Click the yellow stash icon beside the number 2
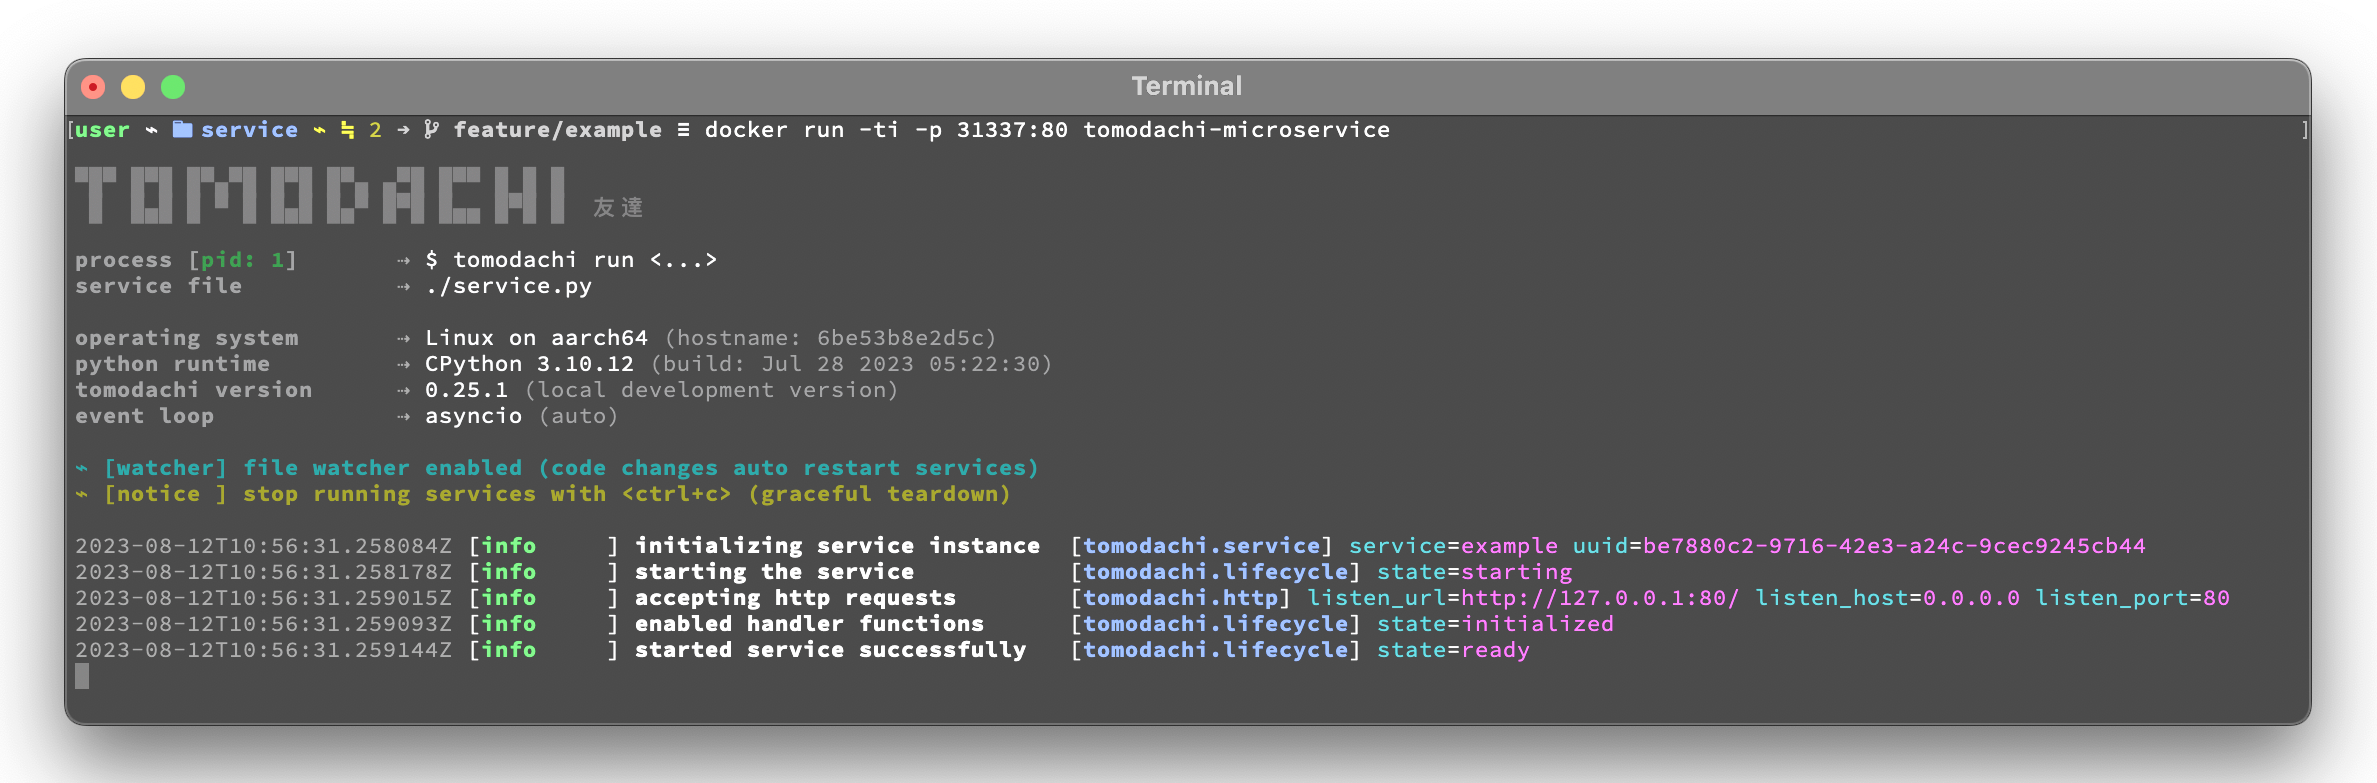Screen dimensions: 2377x783 (x=347, y=130)
